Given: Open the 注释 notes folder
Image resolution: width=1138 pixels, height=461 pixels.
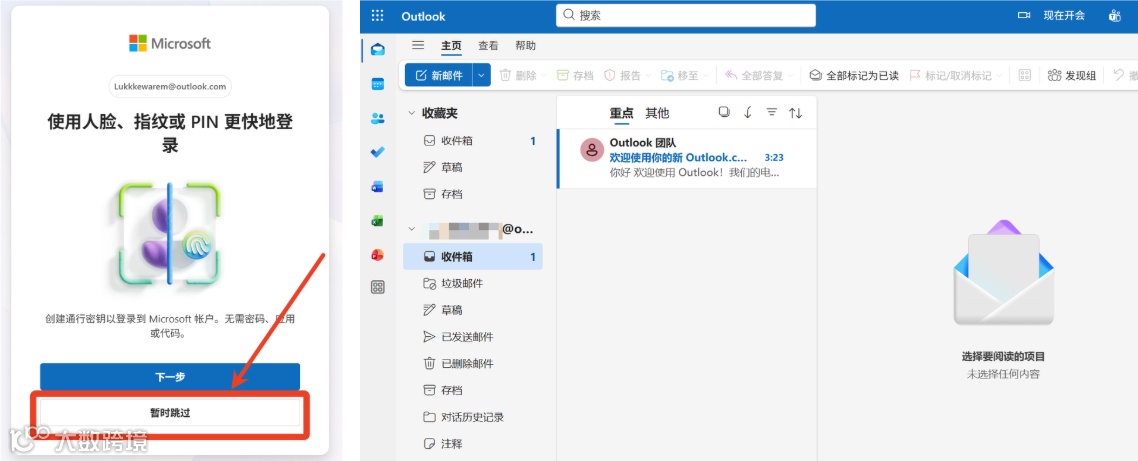Looking at the screenshot, I should click(472, 444).
